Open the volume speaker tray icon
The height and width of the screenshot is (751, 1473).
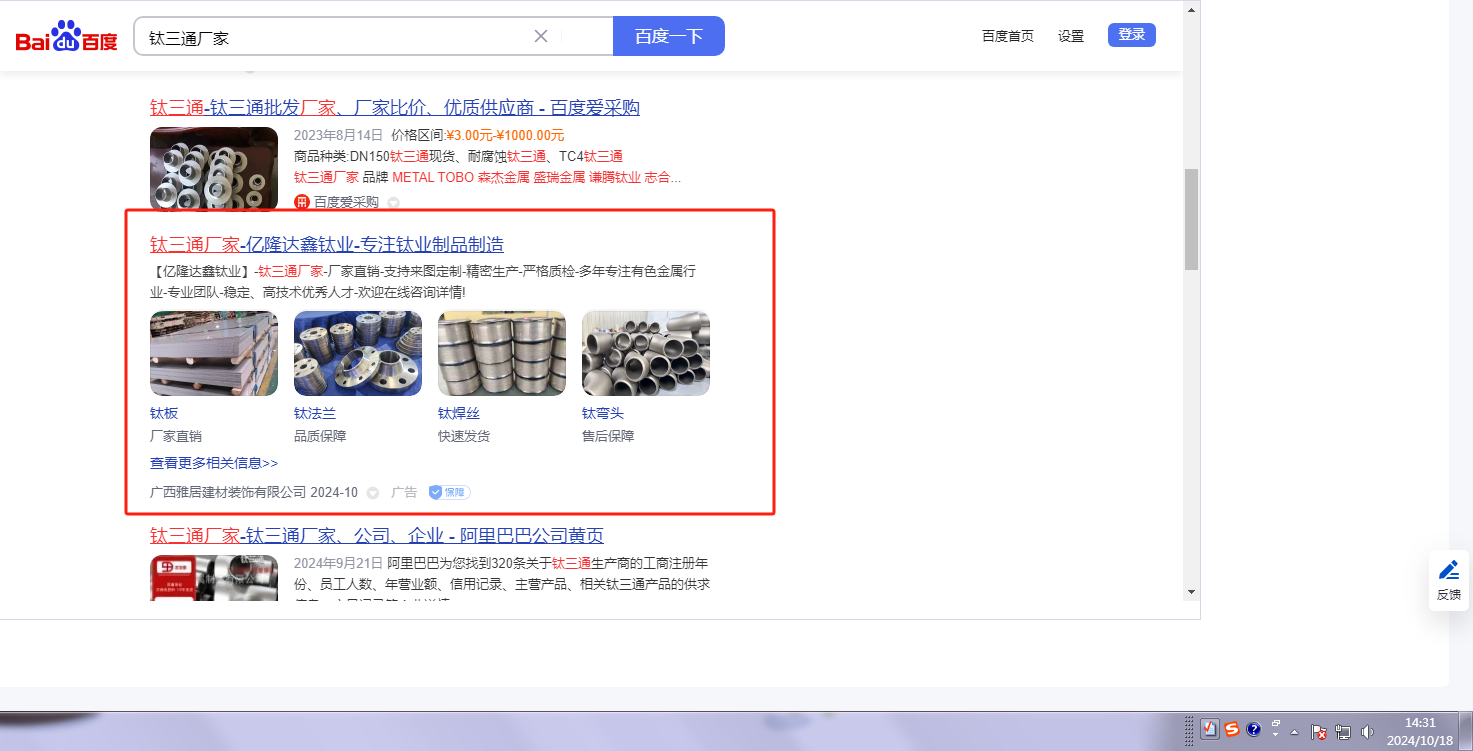[x=1367, y=732]
